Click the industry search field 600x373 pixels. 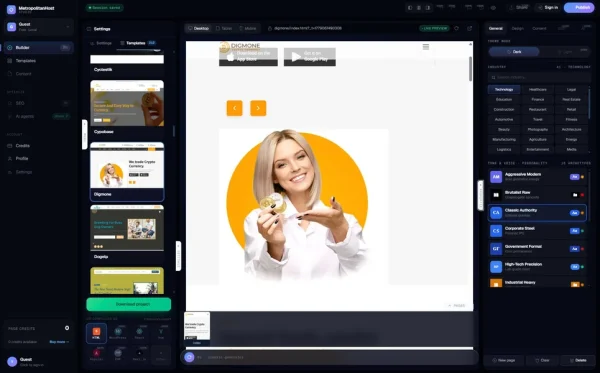click(539, 77)
